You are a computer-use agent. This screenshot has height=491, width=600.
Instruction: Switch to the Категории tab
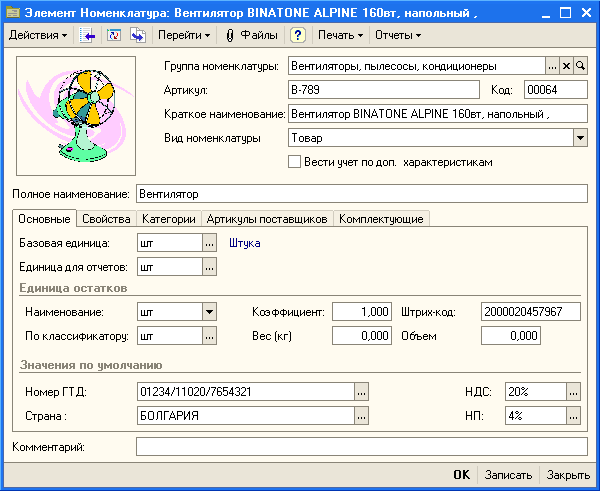coord(169,219)
